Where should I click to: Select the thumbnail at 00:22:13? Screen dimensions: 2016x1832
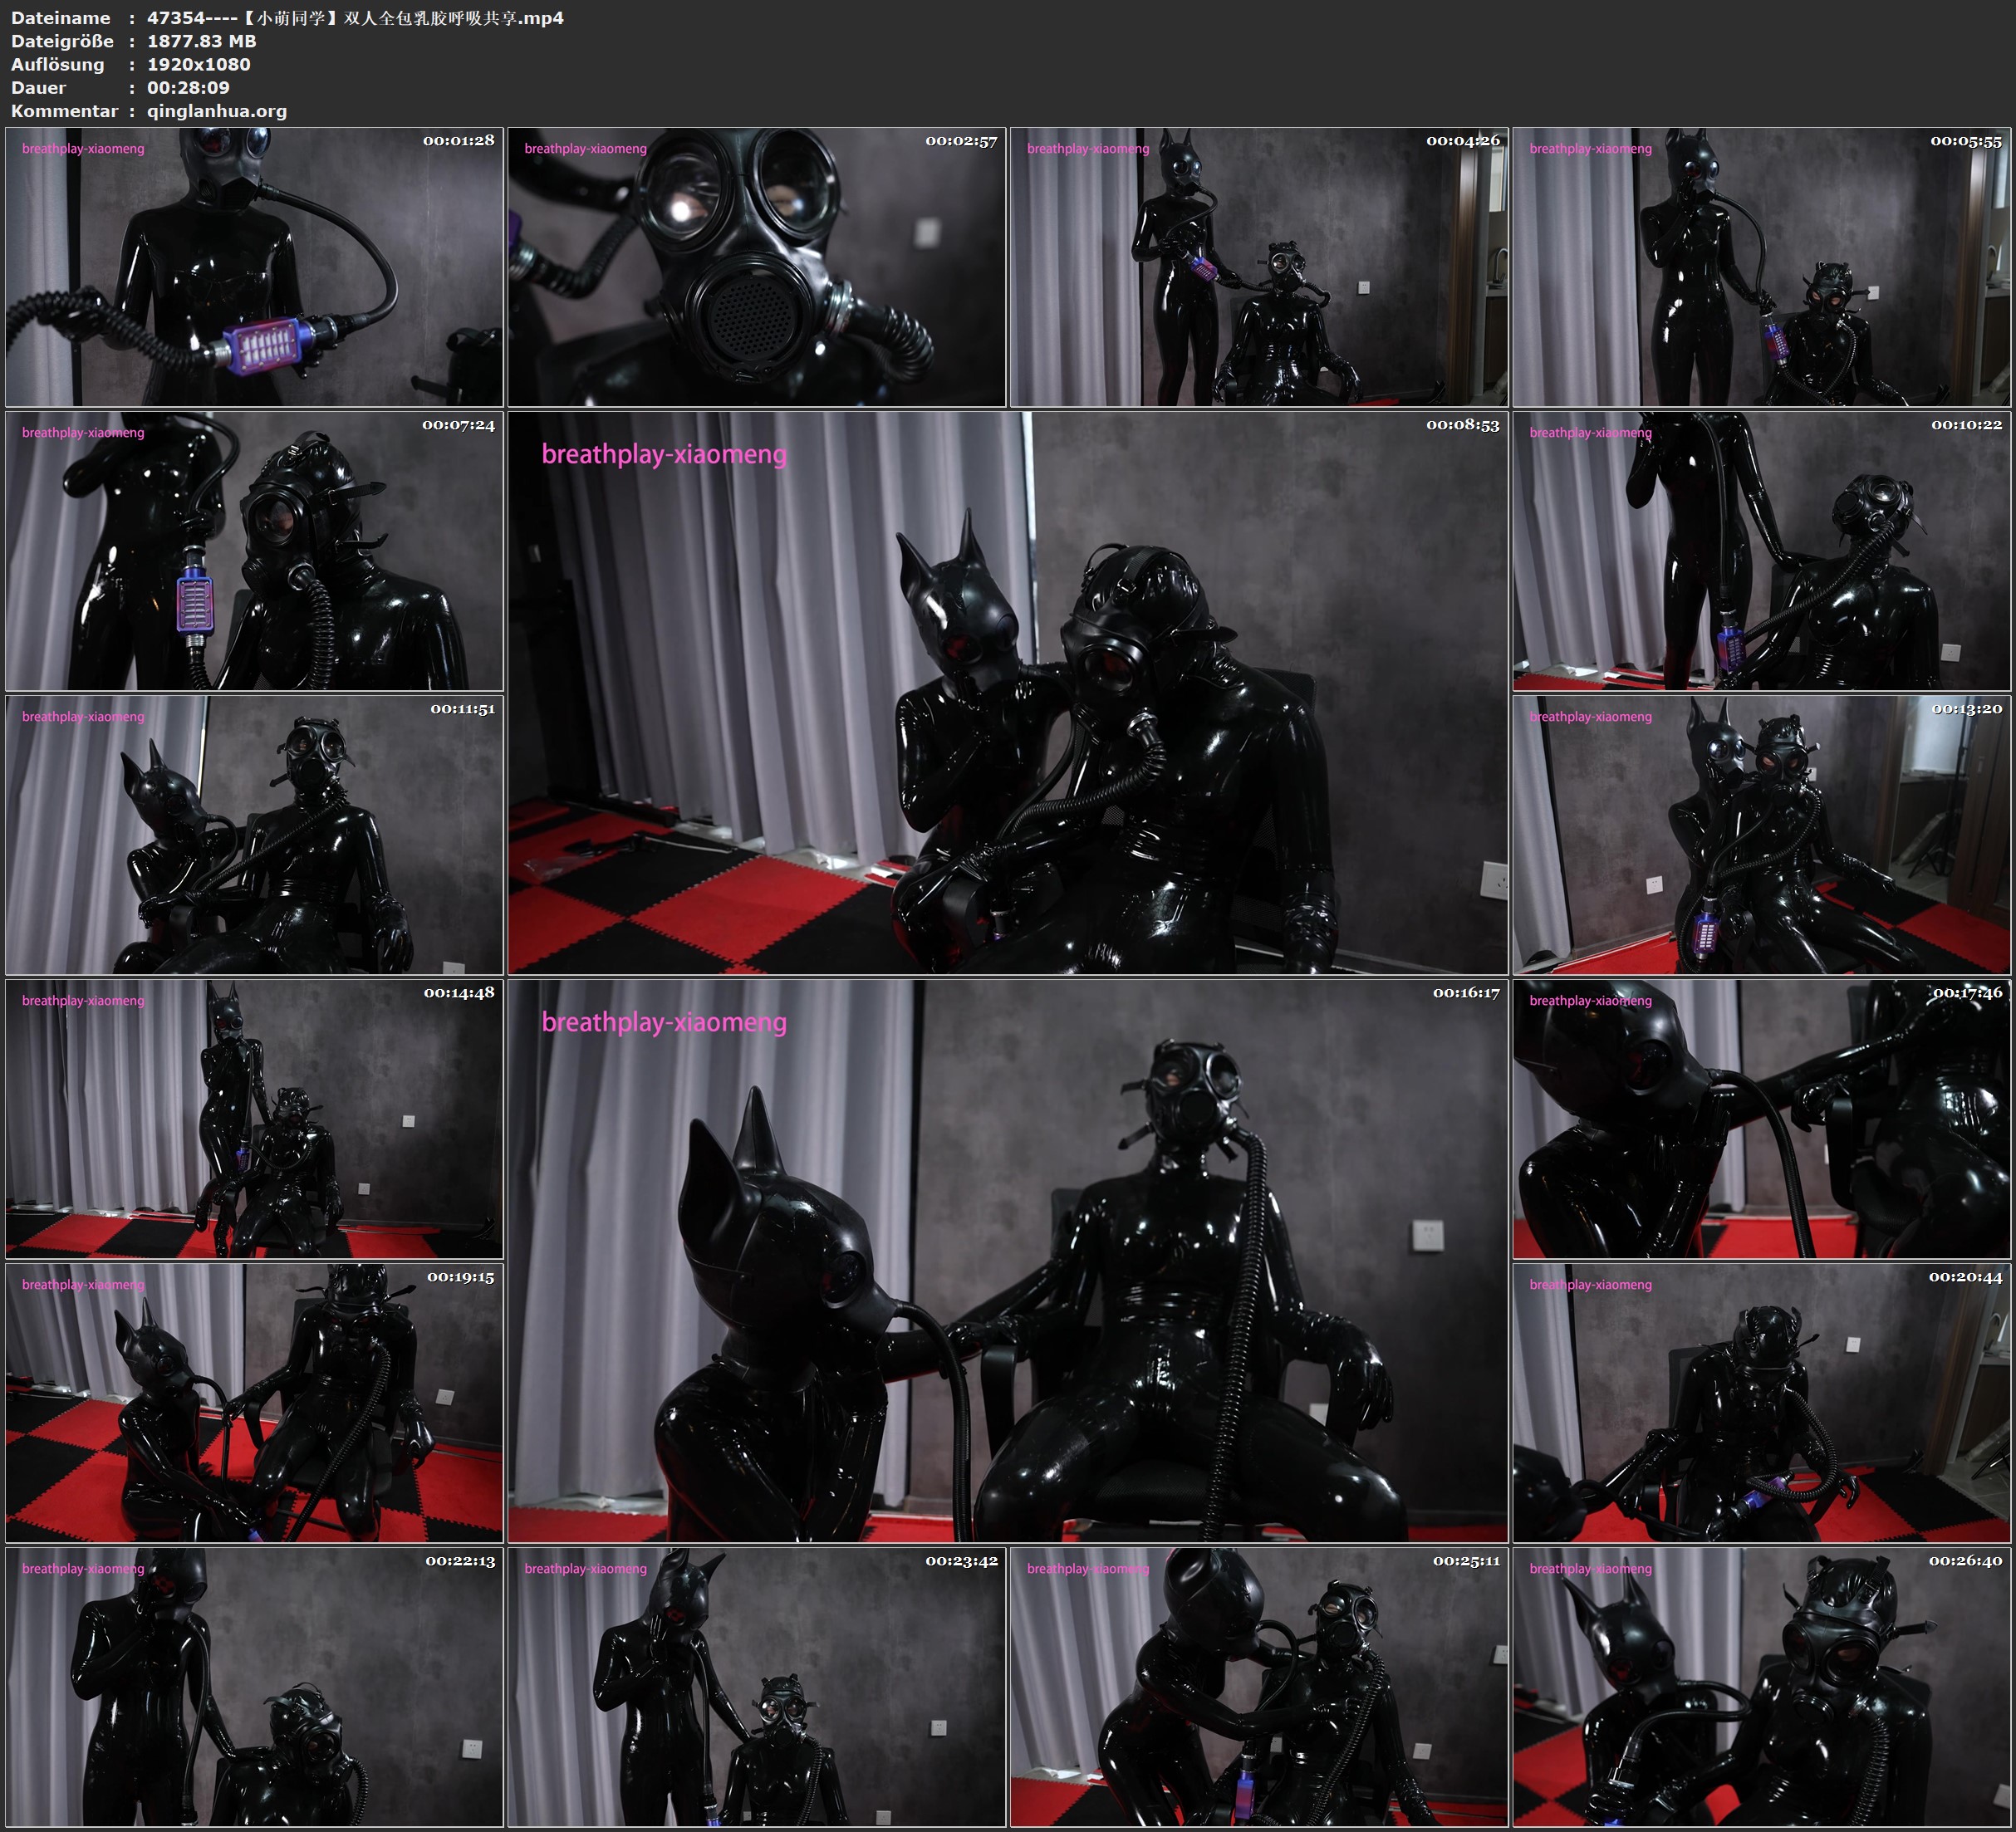point(254,1687)
